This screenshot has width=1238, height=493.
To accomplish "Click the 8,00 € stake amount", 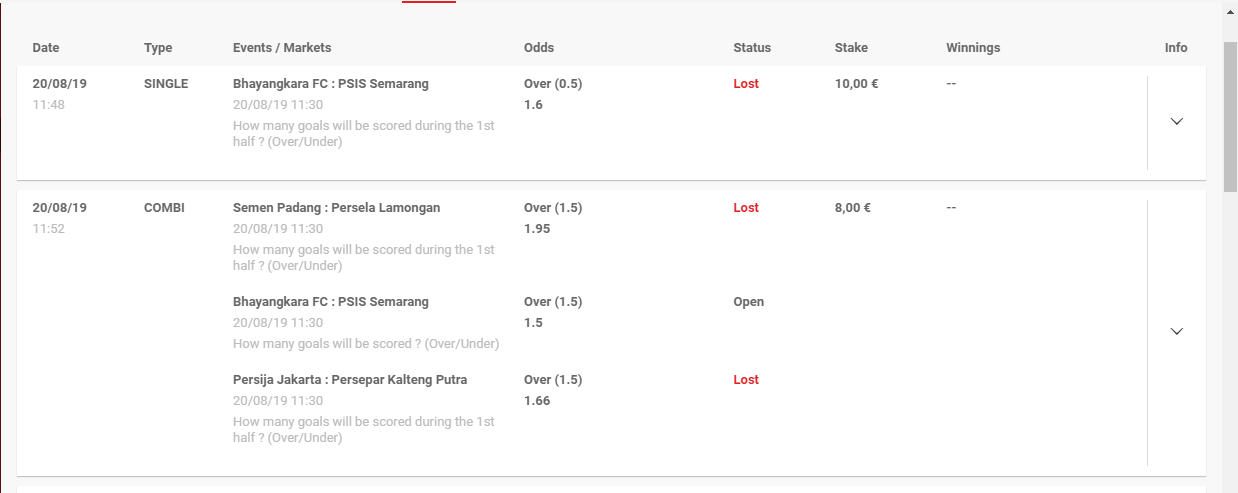I will (x=852, y=208).
